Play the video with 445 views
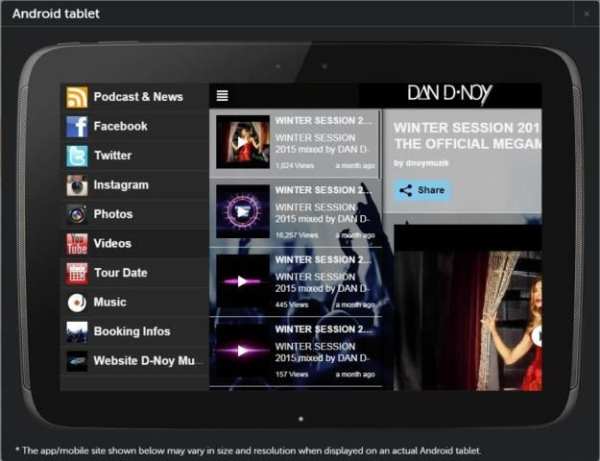 (x=243, y=282)
